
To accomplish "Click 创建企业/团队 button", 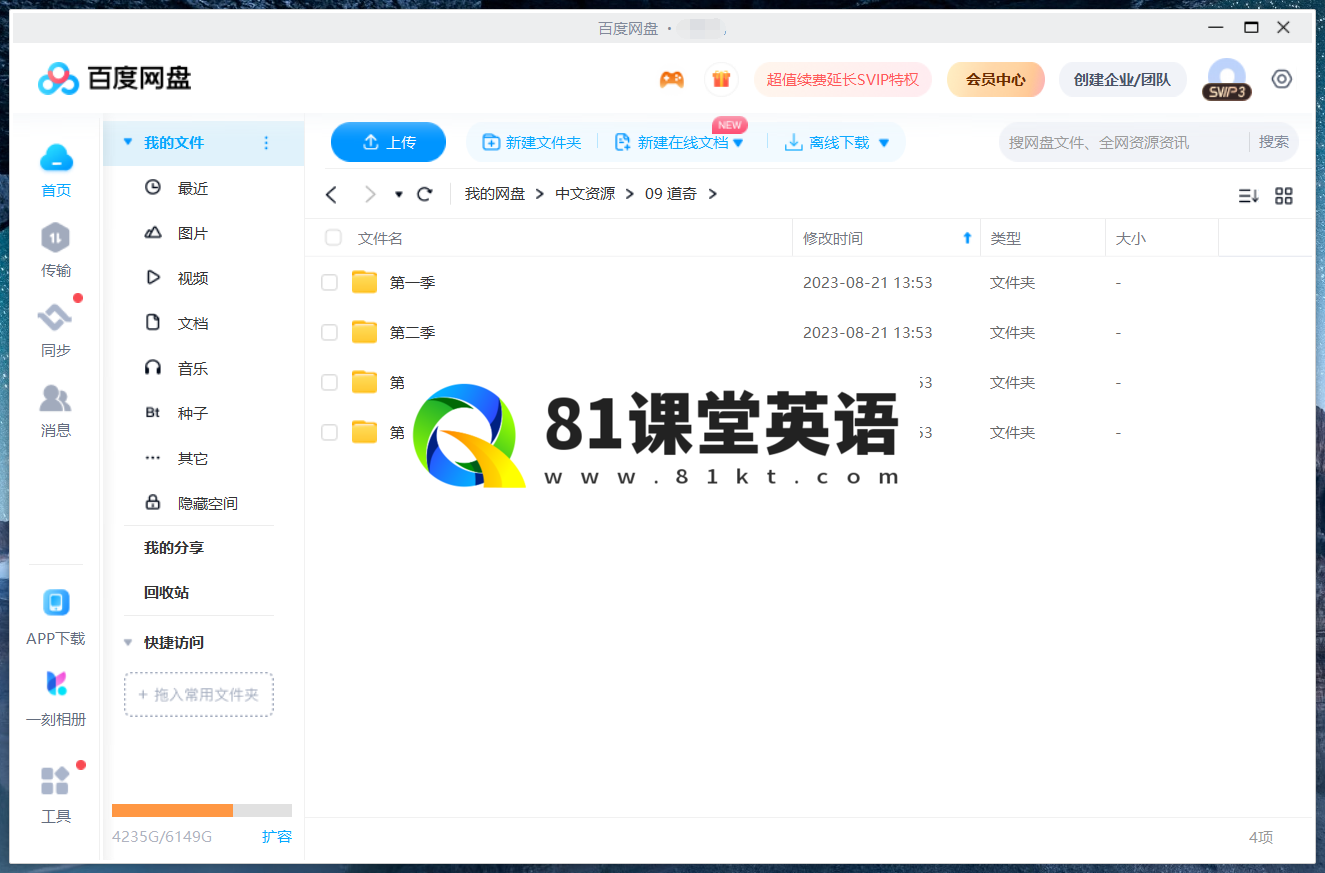I will tap(1122, 79).
